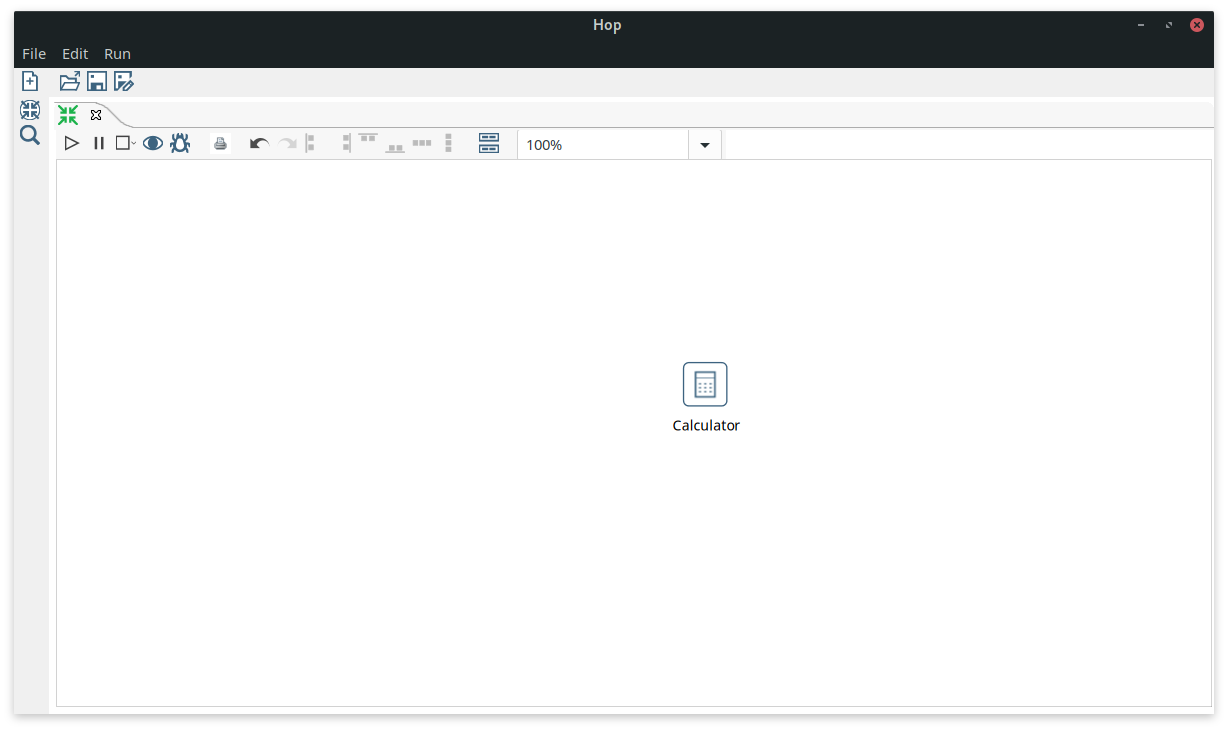
Task: Switch to the data orchestration perspective
Action: point(29,109)
